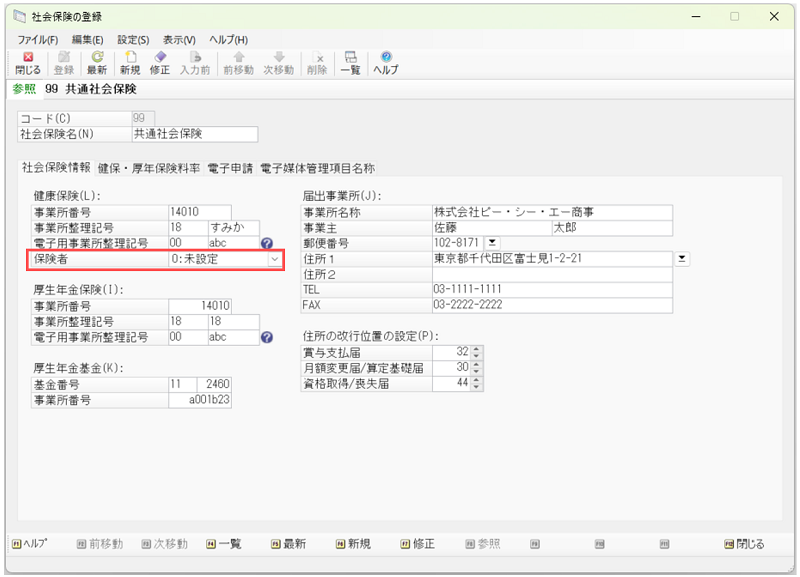The image size is (800, 577).
Task: Click the 閉じる function key button at bottom
Action: [x=744, y=544]
